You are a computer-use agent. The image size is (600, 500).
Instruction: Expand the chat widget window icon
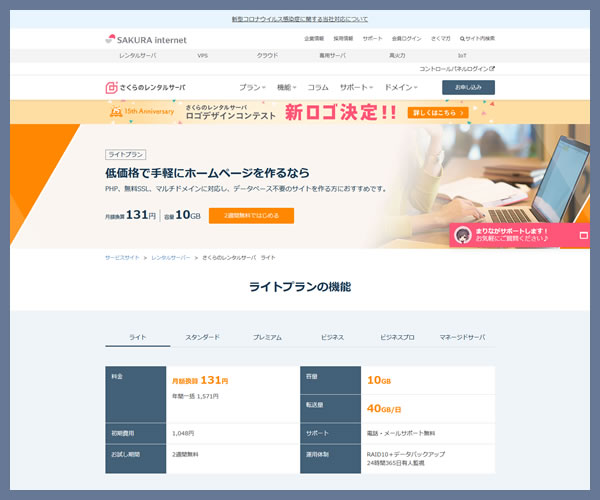(x=584, y=235)
